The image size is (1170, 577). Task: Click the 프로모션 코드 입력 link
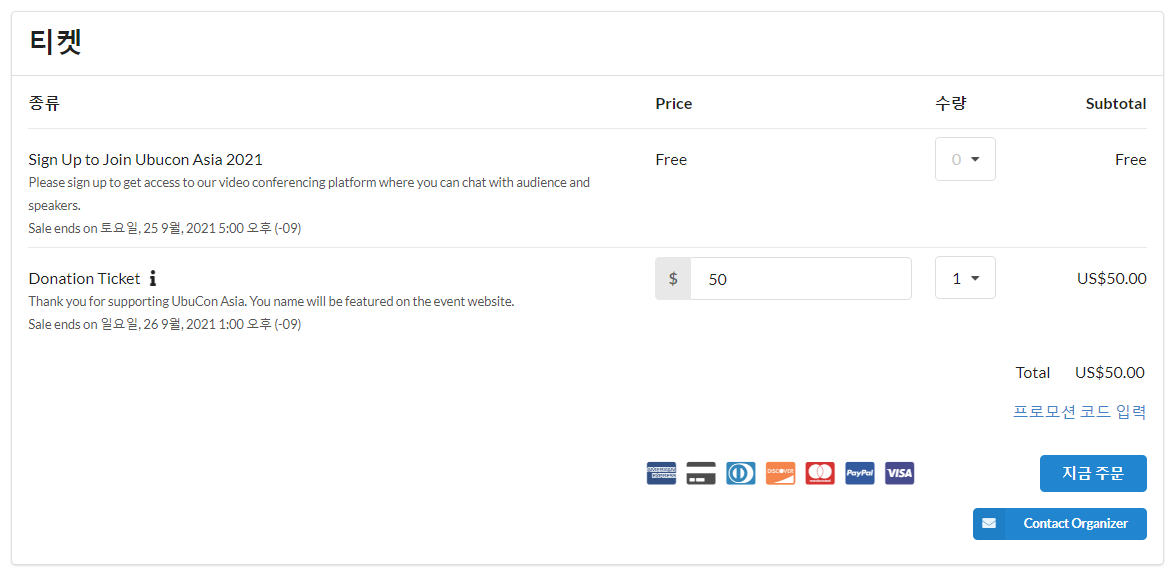click(1079, 412)
